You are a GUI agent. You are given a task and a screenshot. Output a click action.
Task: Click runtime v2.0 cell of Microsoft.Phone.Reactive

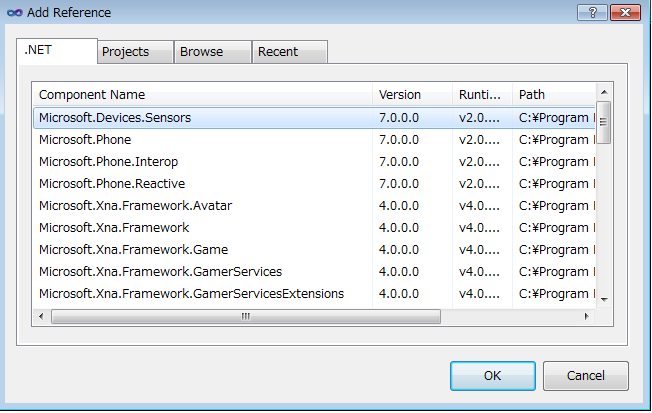pyautogui.click(x=479, y=184)
